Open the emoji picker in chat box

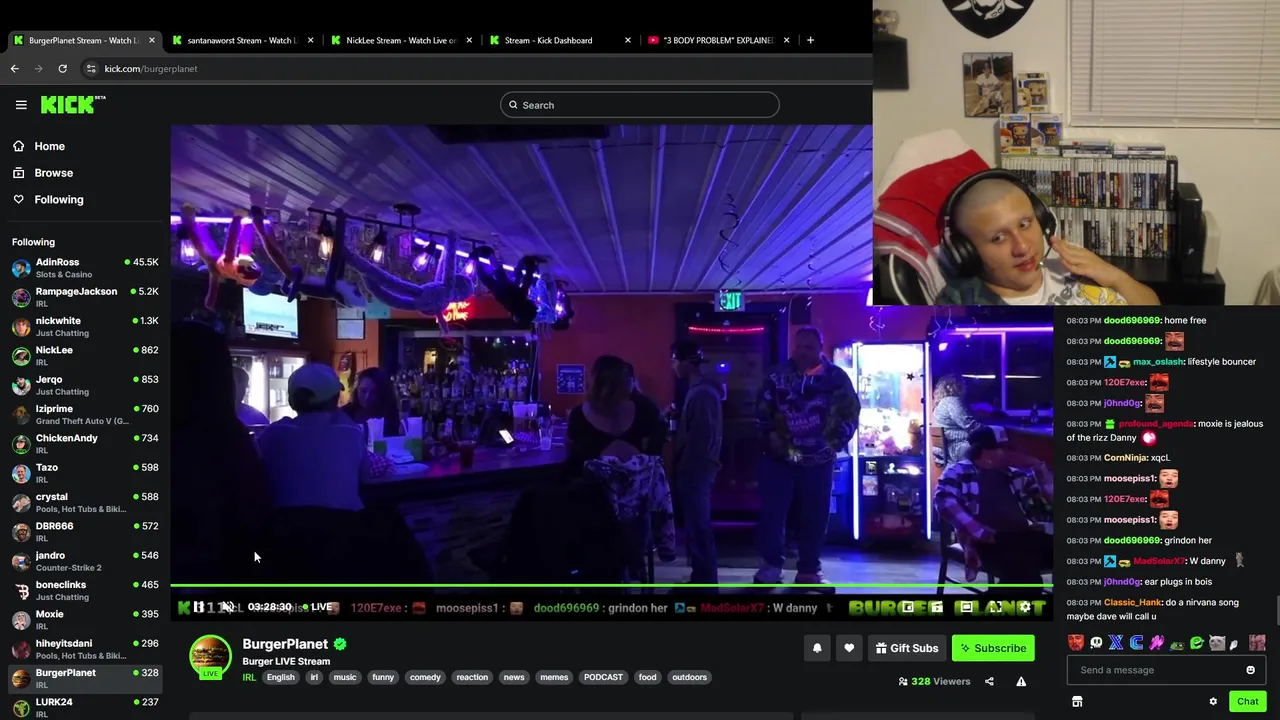coord(1250,670)
